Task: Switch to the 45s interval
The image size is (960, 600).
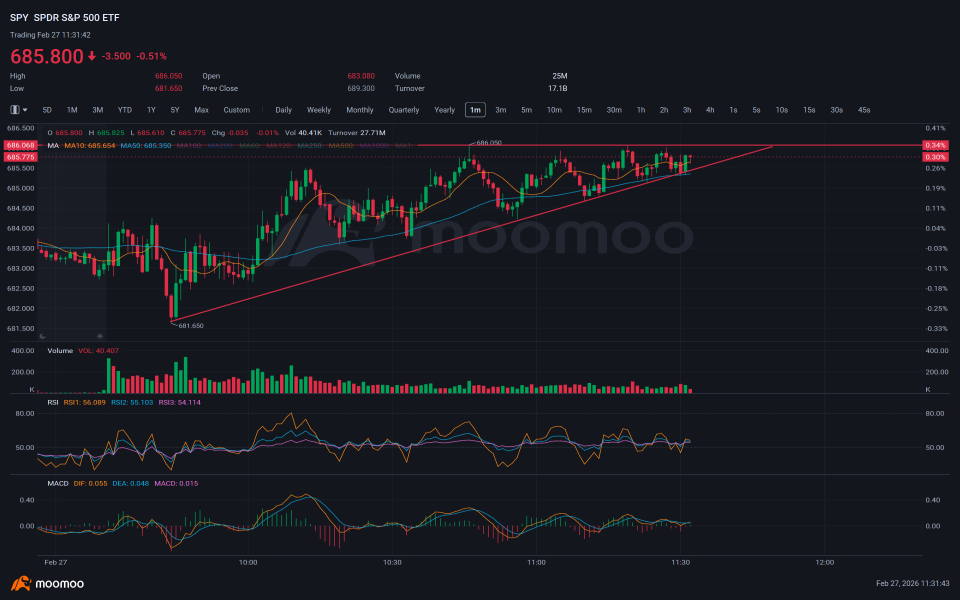Action: [x=864, y=110]
